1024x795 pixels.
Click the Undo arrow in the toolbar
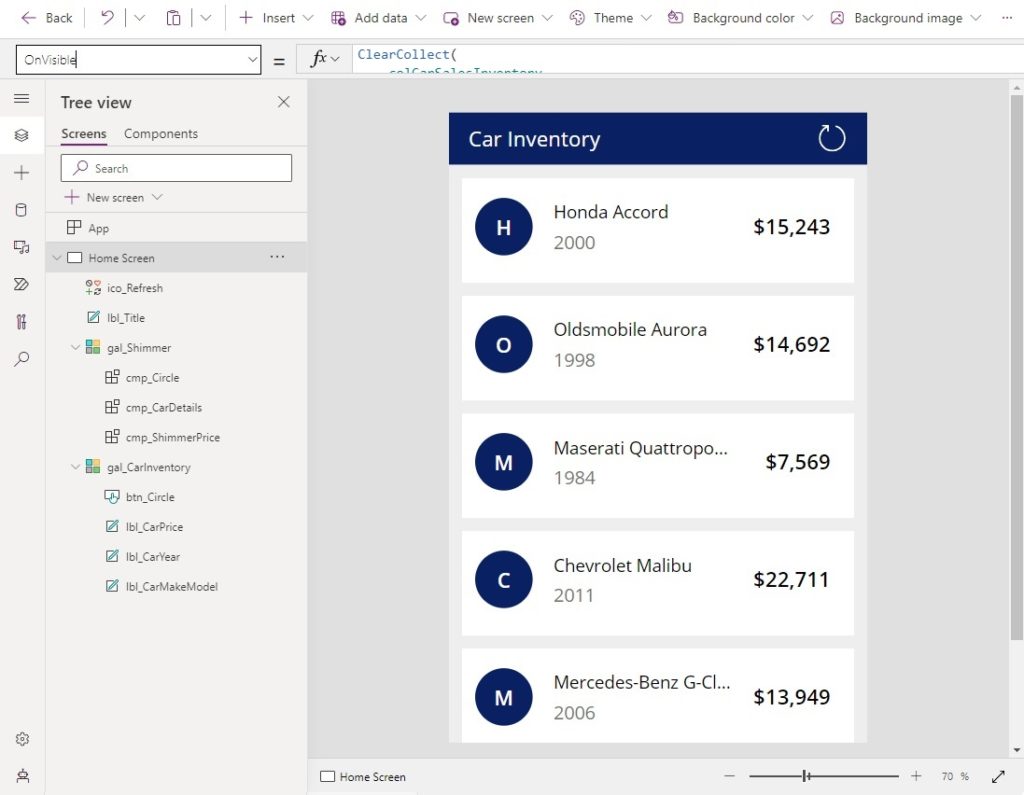(x=107, y=18)
